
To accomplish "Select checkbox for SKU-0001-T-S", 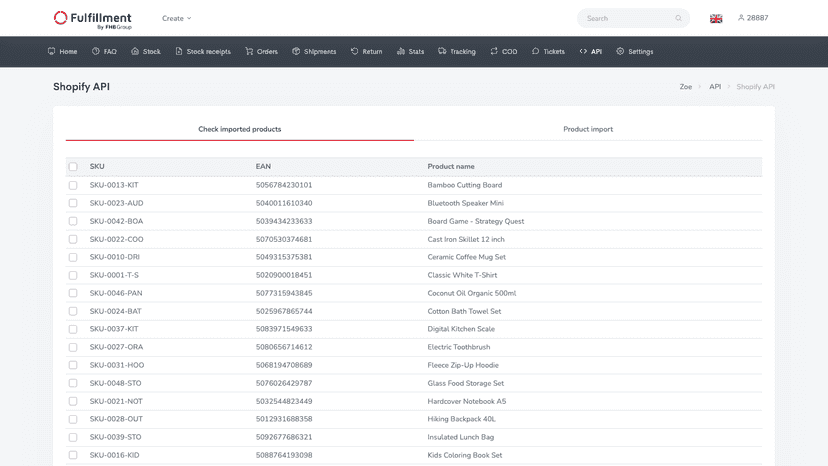I will tap(73, 275).
